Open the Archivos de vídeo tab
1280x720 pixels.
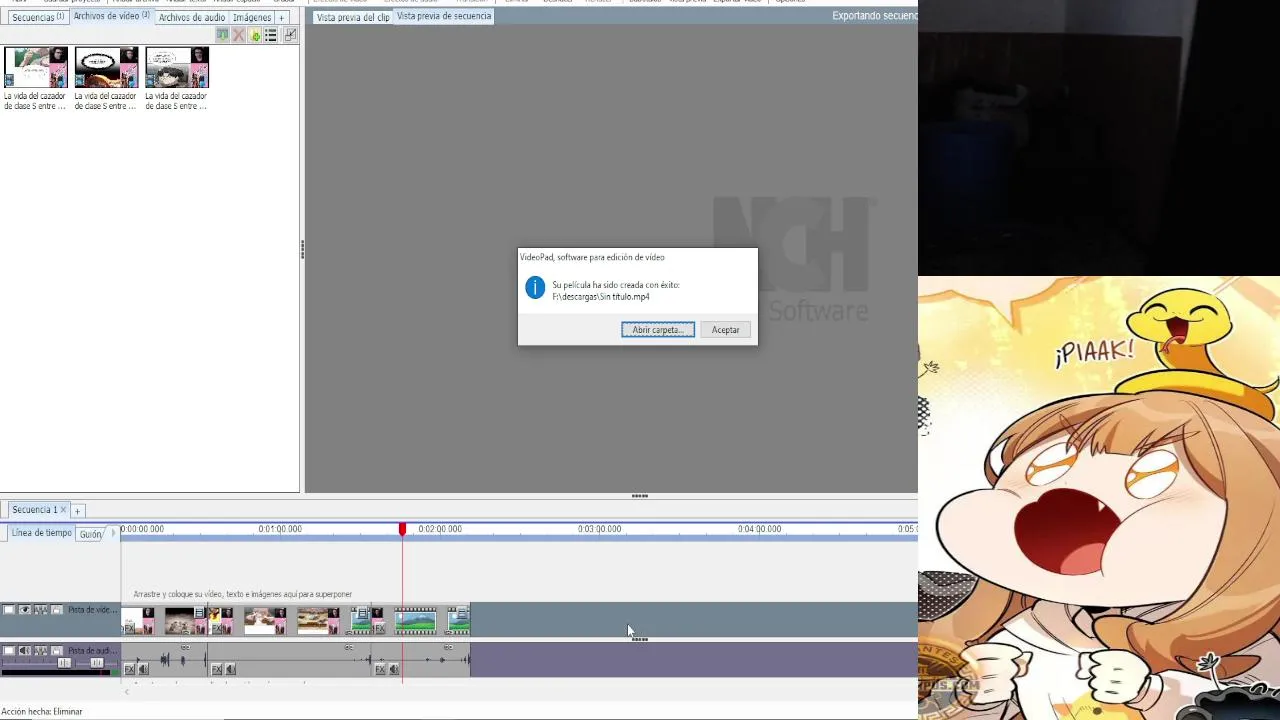coord(111,16)
